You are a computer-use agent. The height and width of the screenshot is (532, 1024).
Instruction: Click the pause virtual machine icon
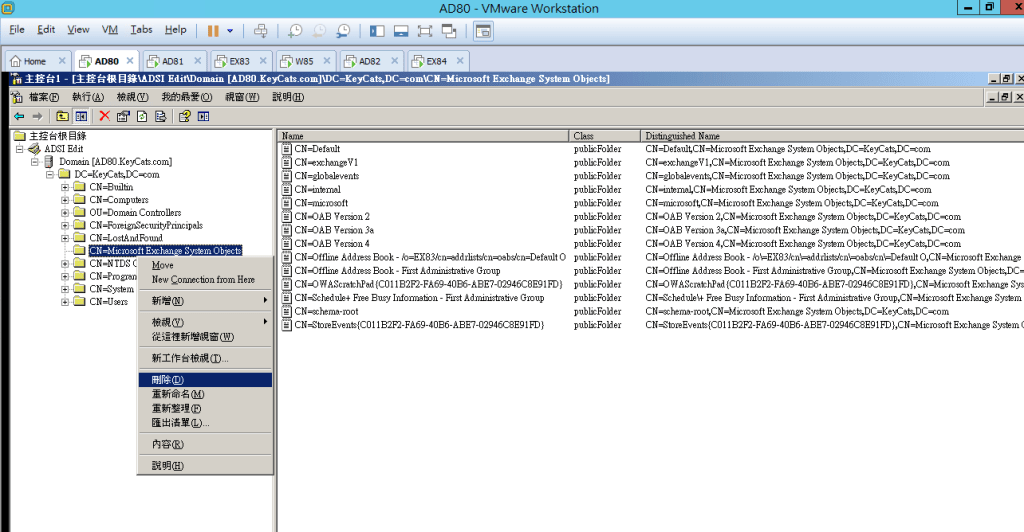click(x=213, y=31)
